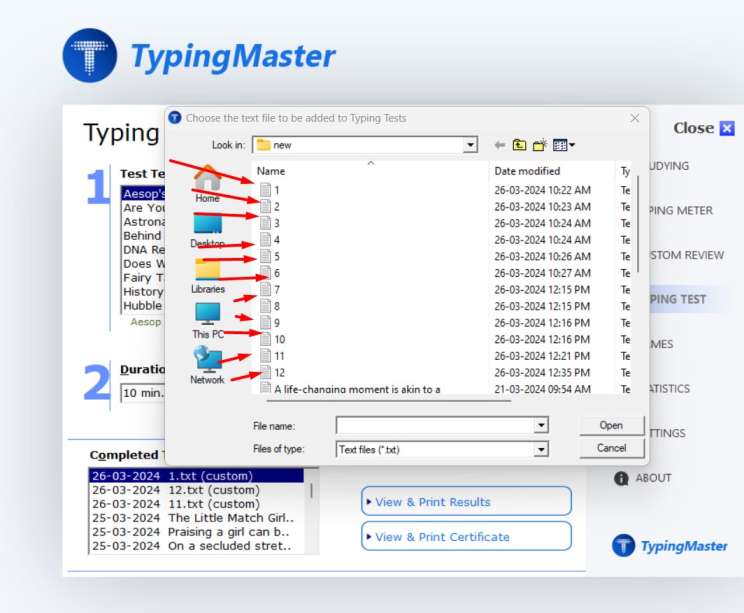Select file icon for file 3
The width and height of the screenshot is (744, 613).
tap(266, 223)
